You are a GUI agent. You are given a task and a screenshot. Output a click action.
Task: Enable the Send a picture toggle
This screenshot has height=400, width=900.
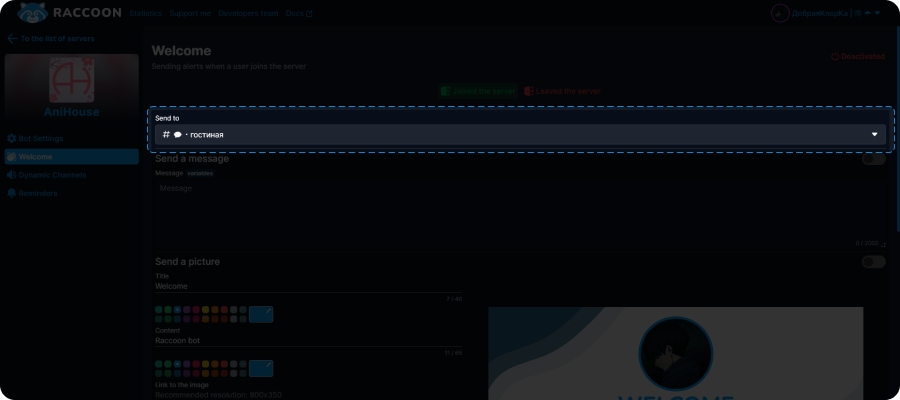(873, 262)
